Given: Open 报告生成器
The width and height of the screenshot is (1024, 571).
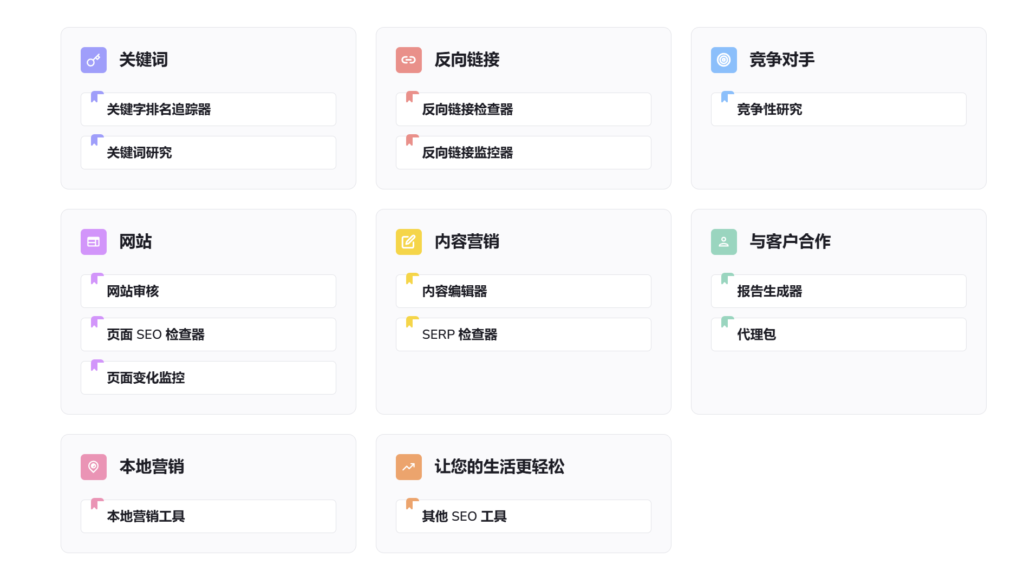Looking at the screenshot, I should click(839, 291).
